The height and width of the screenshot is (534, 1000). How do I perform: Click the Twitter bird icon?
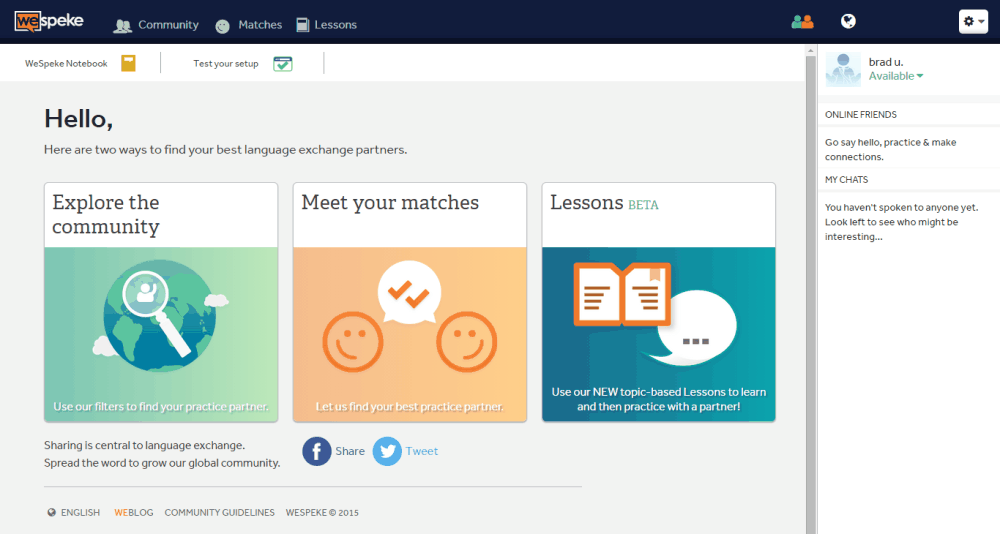387,451
